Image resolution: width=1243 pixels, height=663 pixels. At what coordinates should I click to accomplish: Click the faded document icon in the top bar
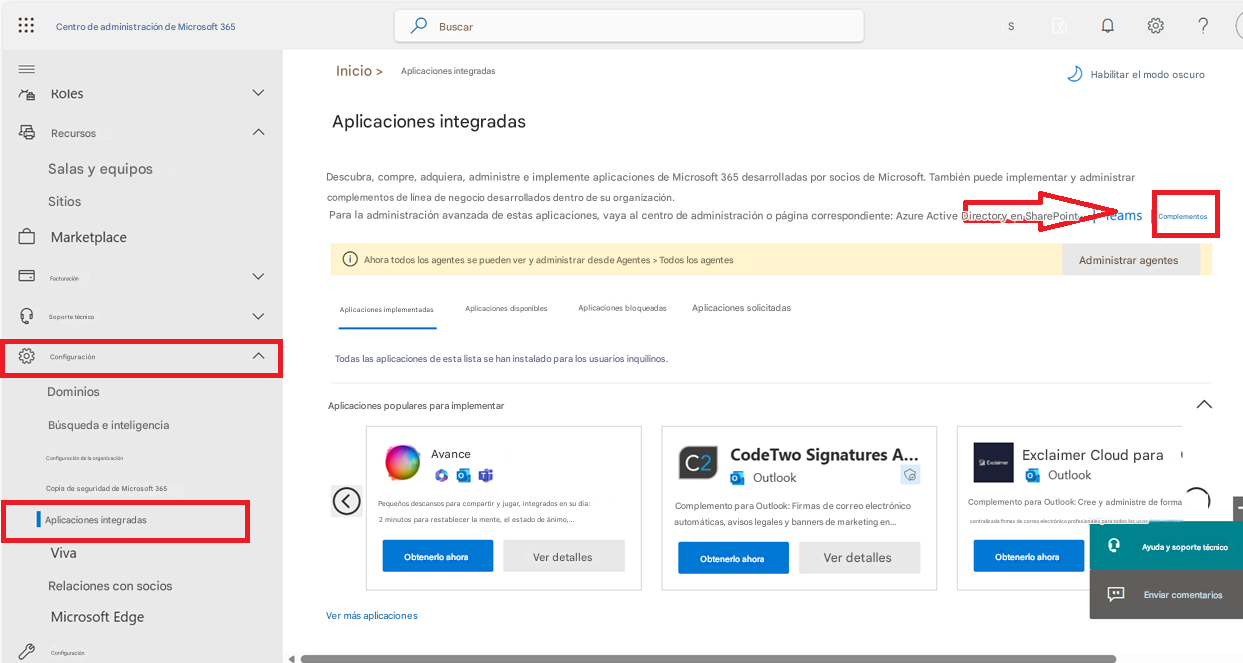[x=1059, y=26]
